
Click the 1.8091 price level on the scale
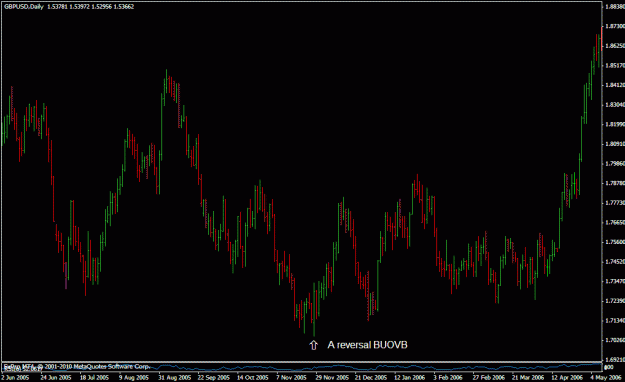615,144
